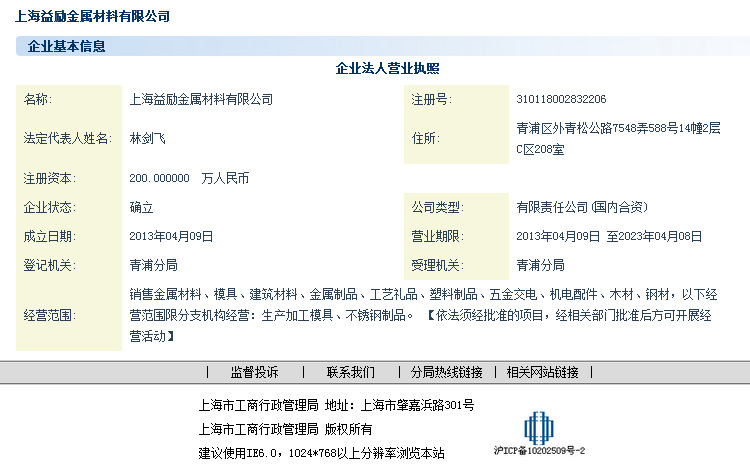Click the address second line C区208室

click(x=540, y=149)
